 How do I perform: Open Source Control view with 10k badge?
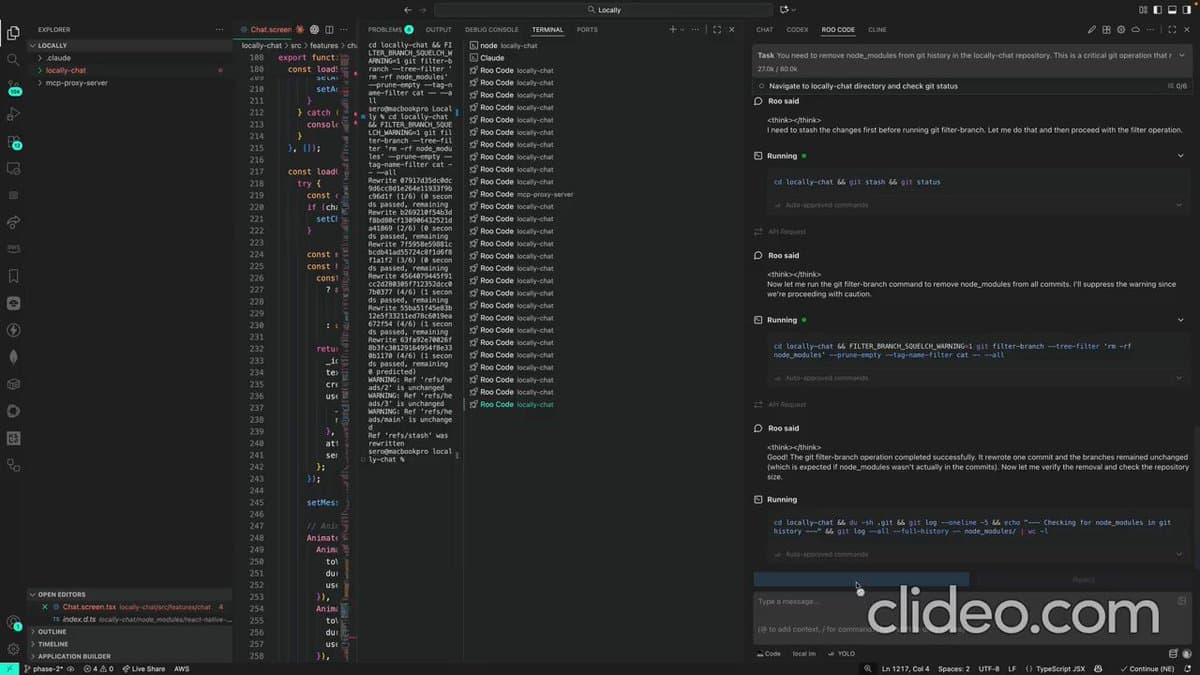(13, 88)
